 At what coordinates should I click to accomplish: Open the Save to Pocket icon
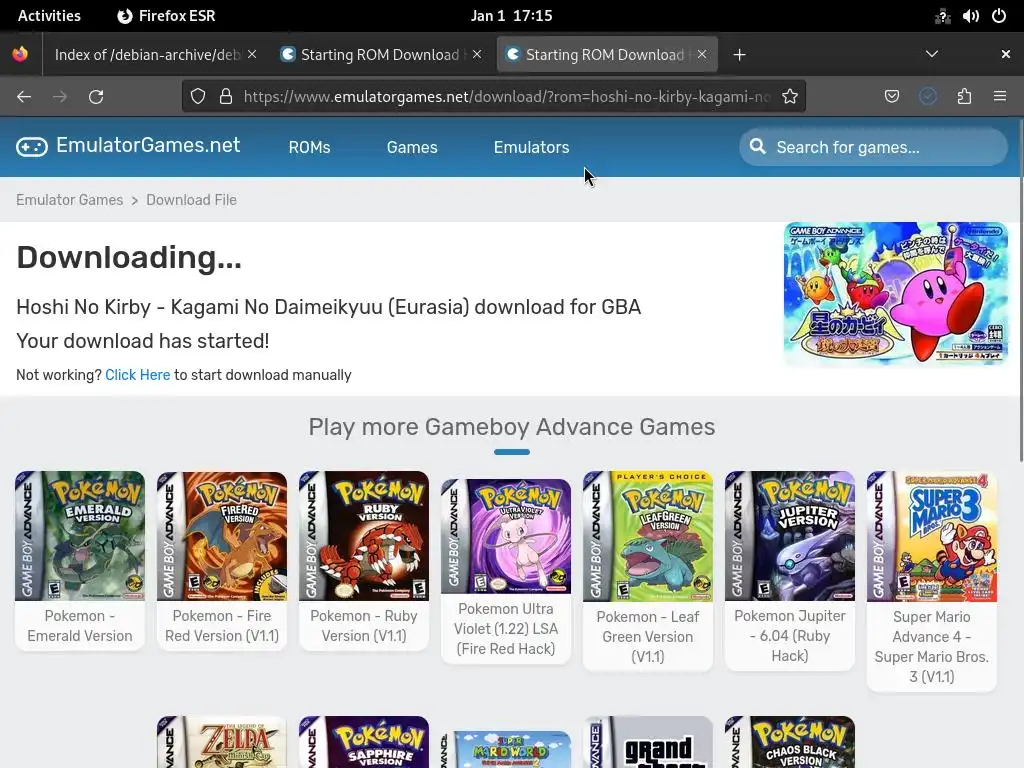pyautogui.click(x=891, y=97)
